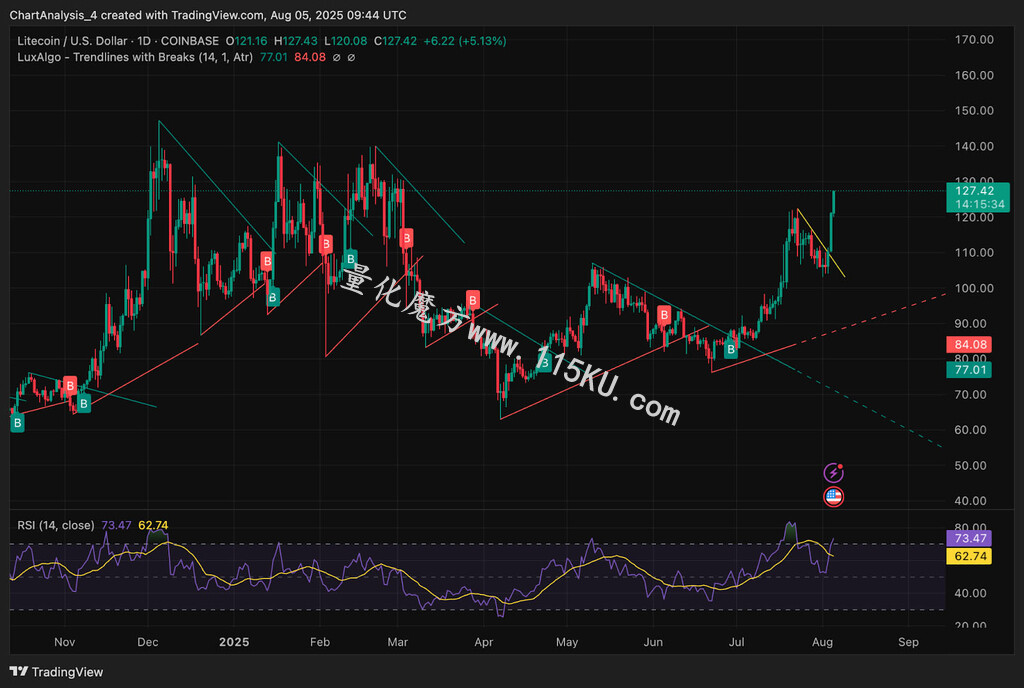Click the 2025 year label on the time axis

click(x=234, y=642)
